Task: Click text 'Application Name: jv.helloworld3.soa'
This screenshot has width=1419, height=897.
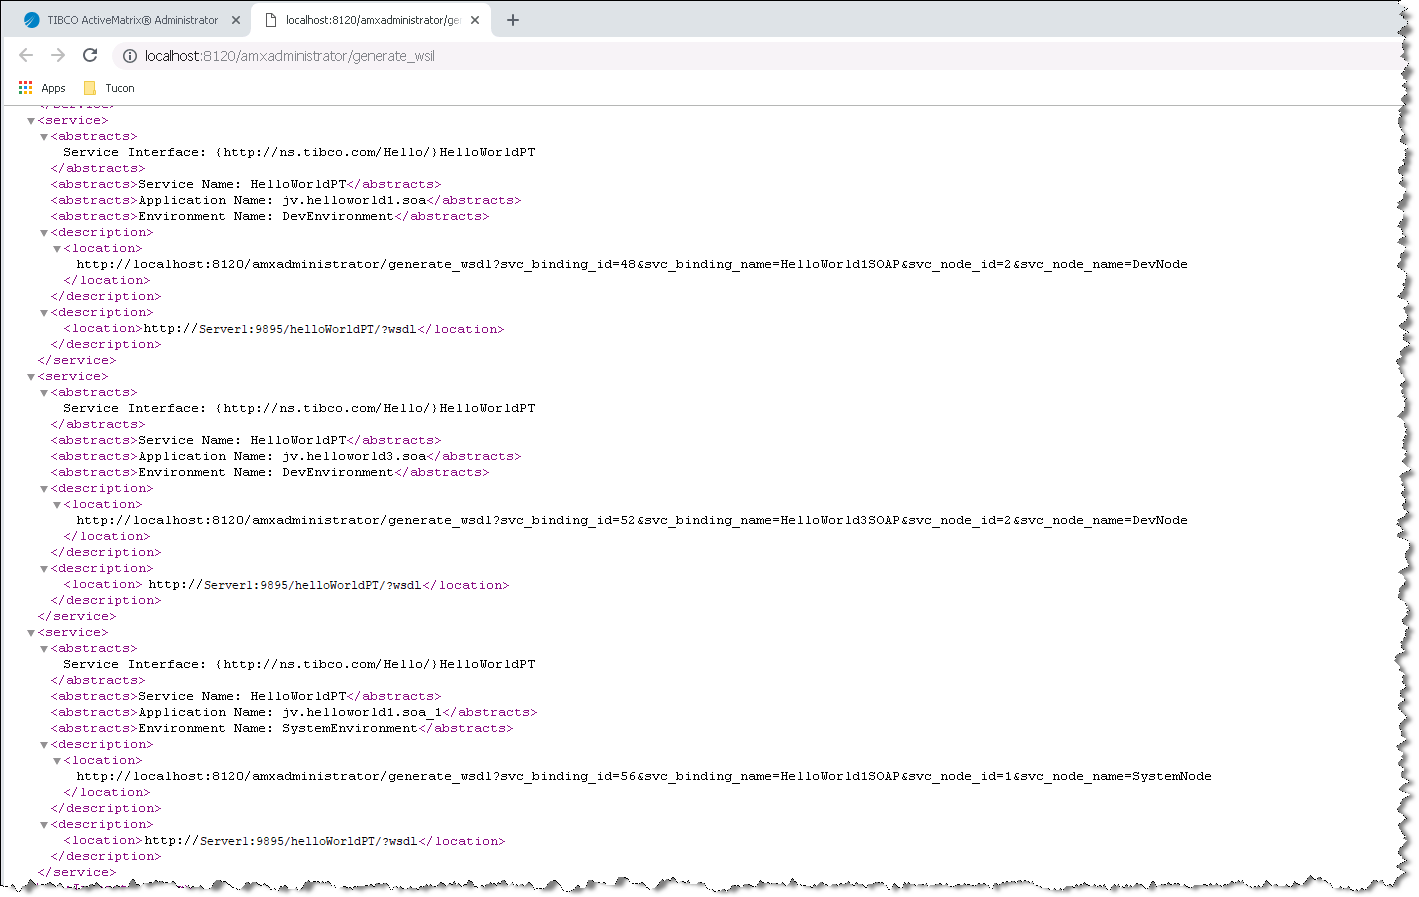Action: click(x=282, y=456)
